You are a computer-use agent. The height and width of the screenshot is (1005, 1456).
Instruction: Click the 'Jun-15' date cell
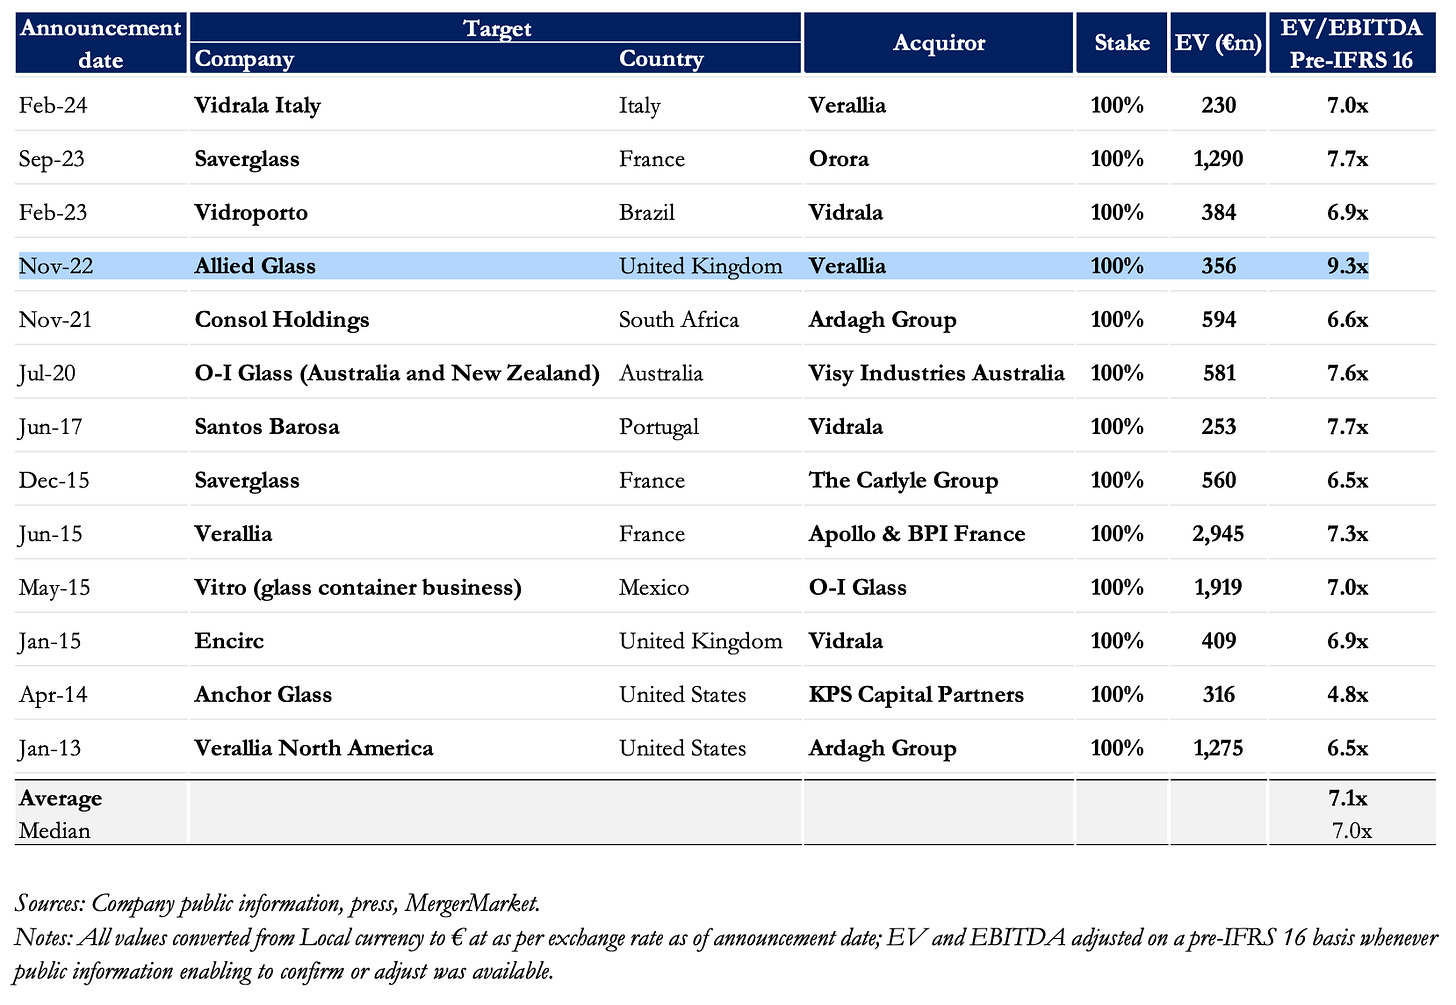[50, 535]
